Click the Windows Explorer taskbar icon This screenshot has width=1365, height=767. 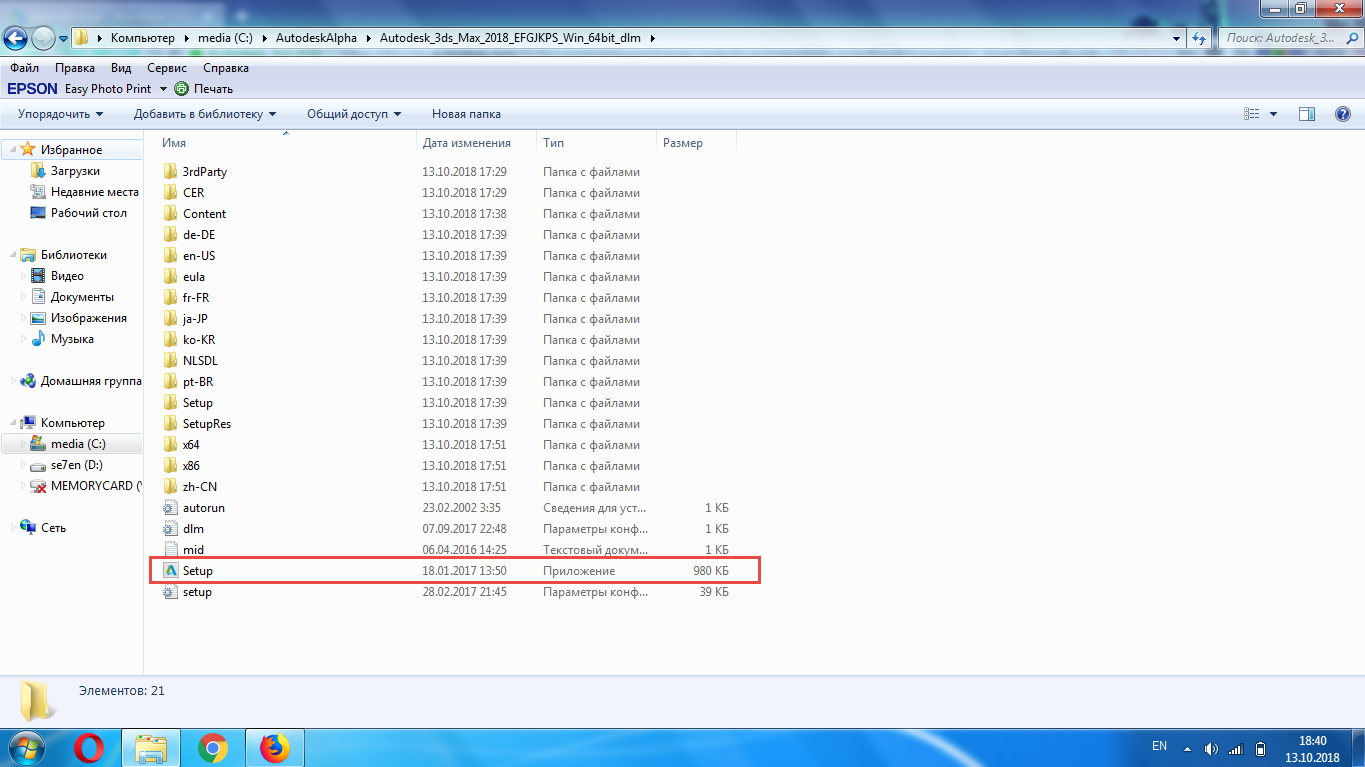tap(151, 748)
